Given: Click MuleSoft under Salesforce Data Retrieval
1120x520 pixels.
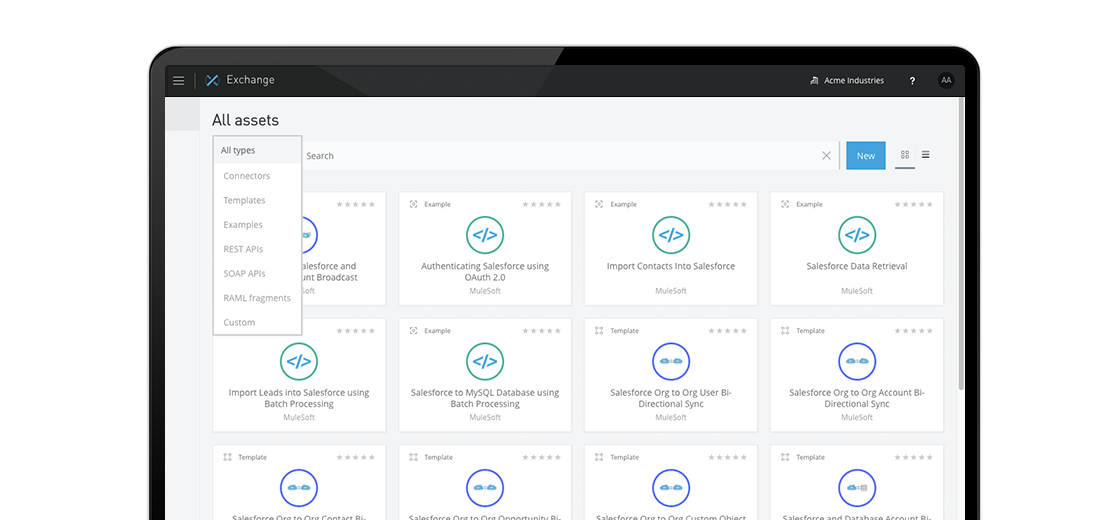Looking at the screenshot, I should tap(857, 291).
